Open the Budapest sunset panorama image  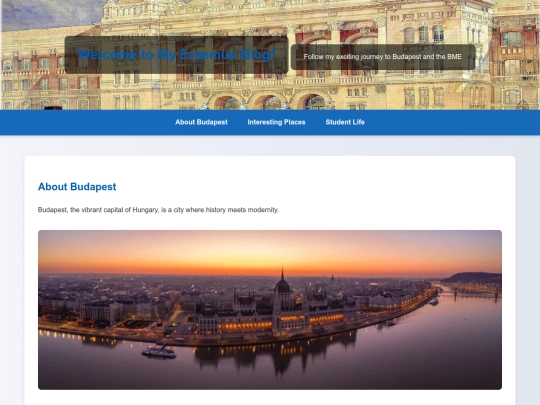point(270,310)
